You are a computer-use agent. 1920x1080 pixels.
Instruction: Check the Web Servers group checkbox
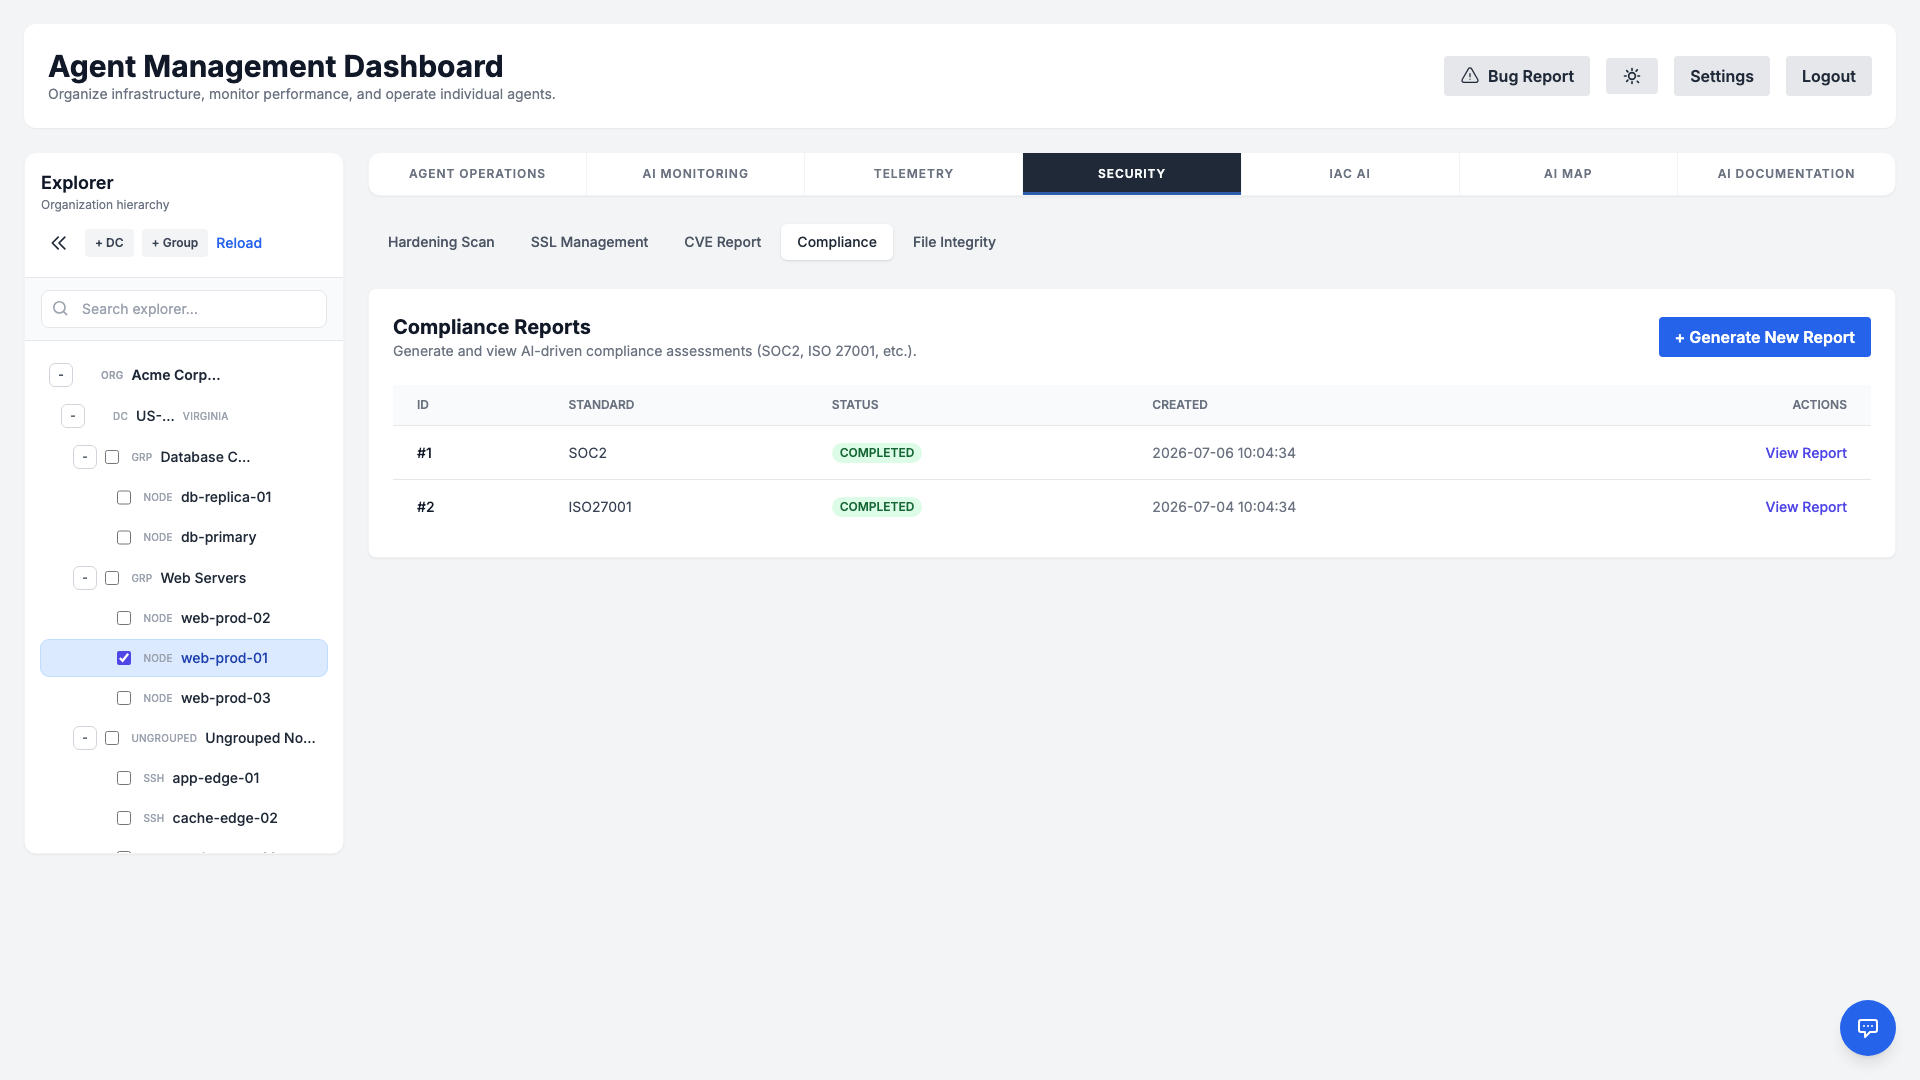pyautogui.click(x=112, y=578)
